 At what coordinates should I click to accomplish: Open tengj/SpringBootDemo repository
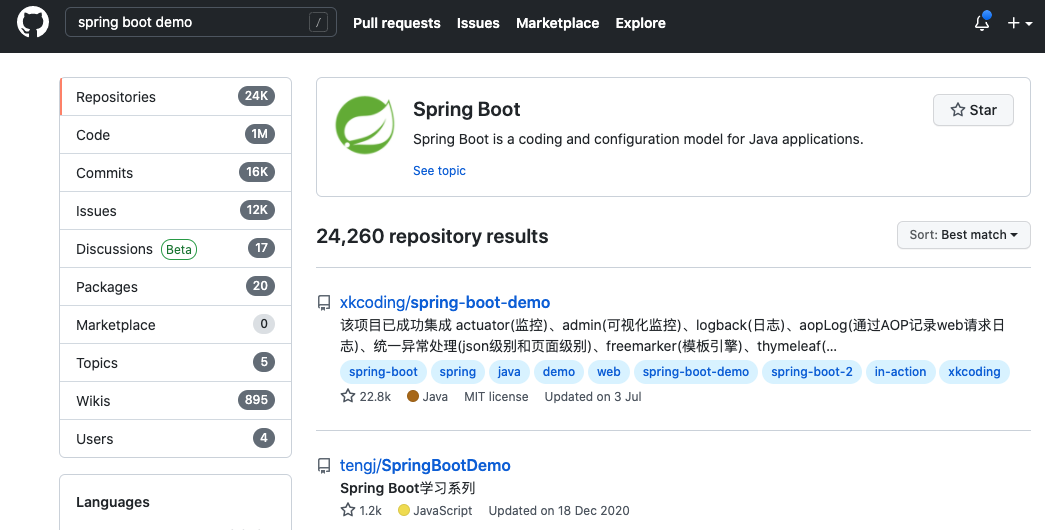click(x=425, y=465)
